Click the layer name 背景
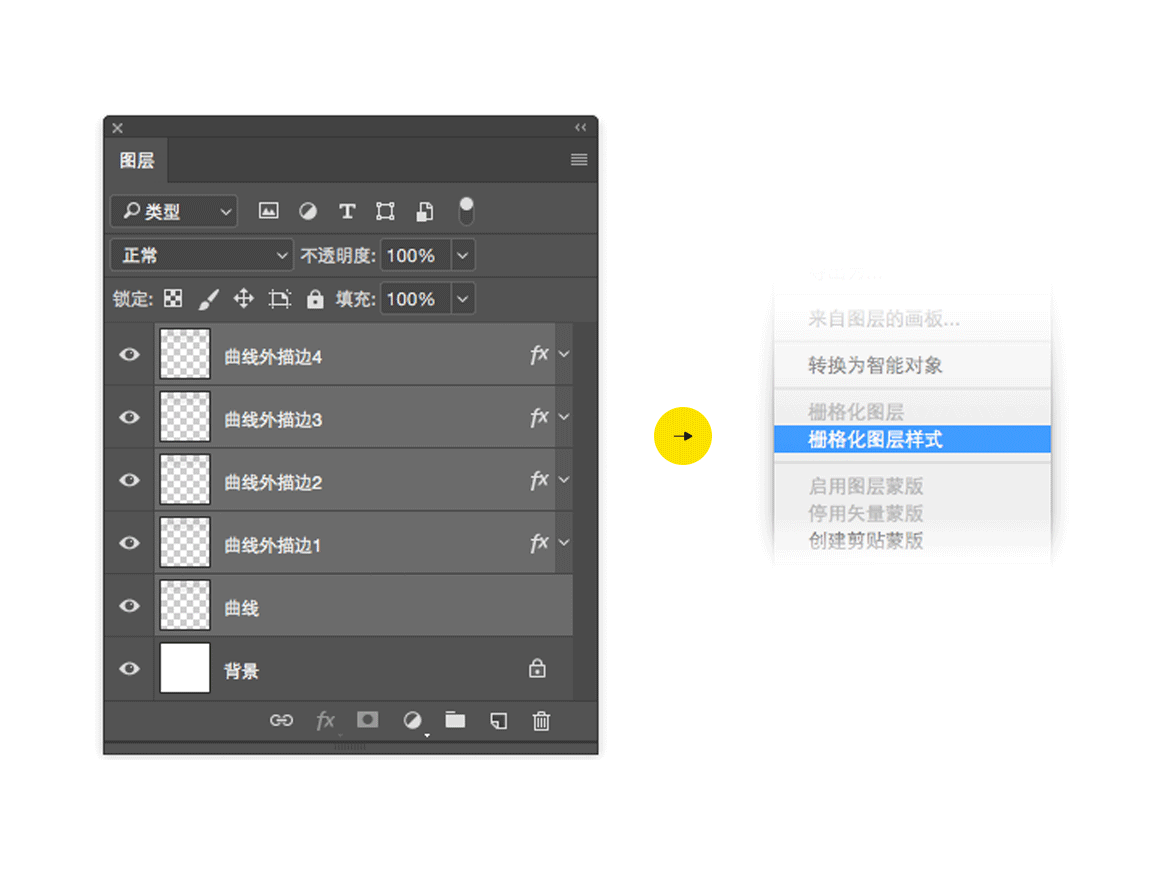Screen dimensions: 1152x872 click(242, 671)
